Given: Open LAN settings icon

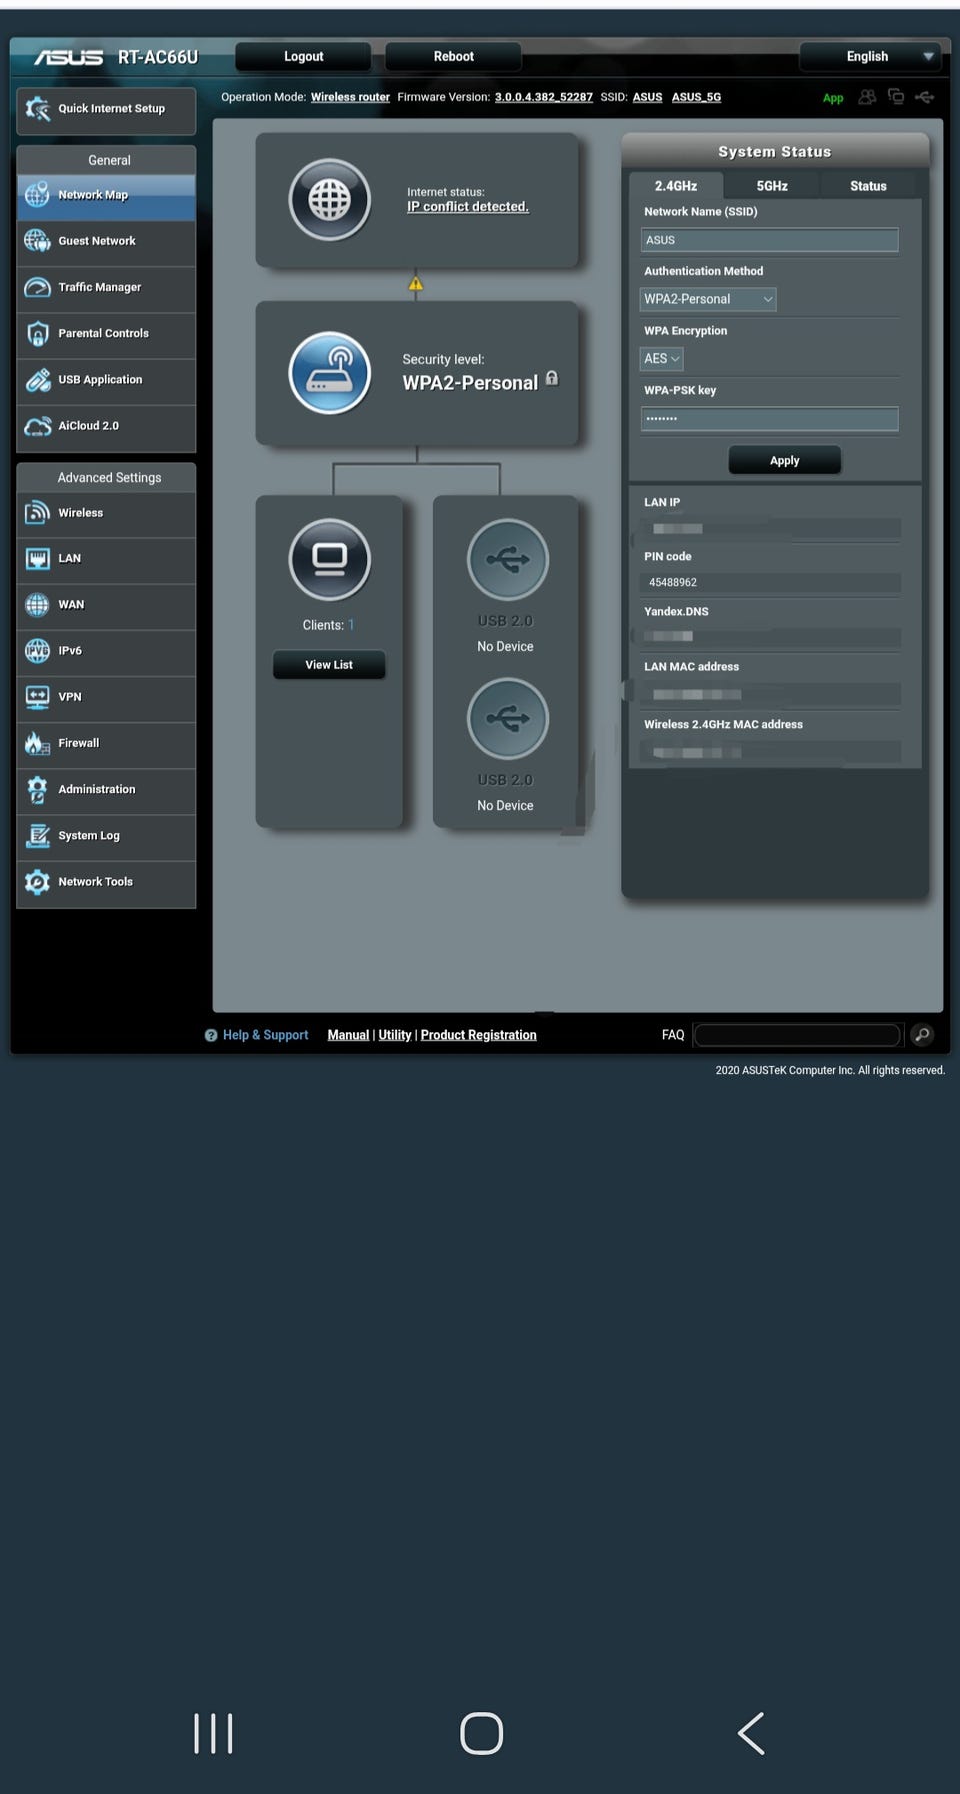Looking at the screenshot, I should 38,559.
